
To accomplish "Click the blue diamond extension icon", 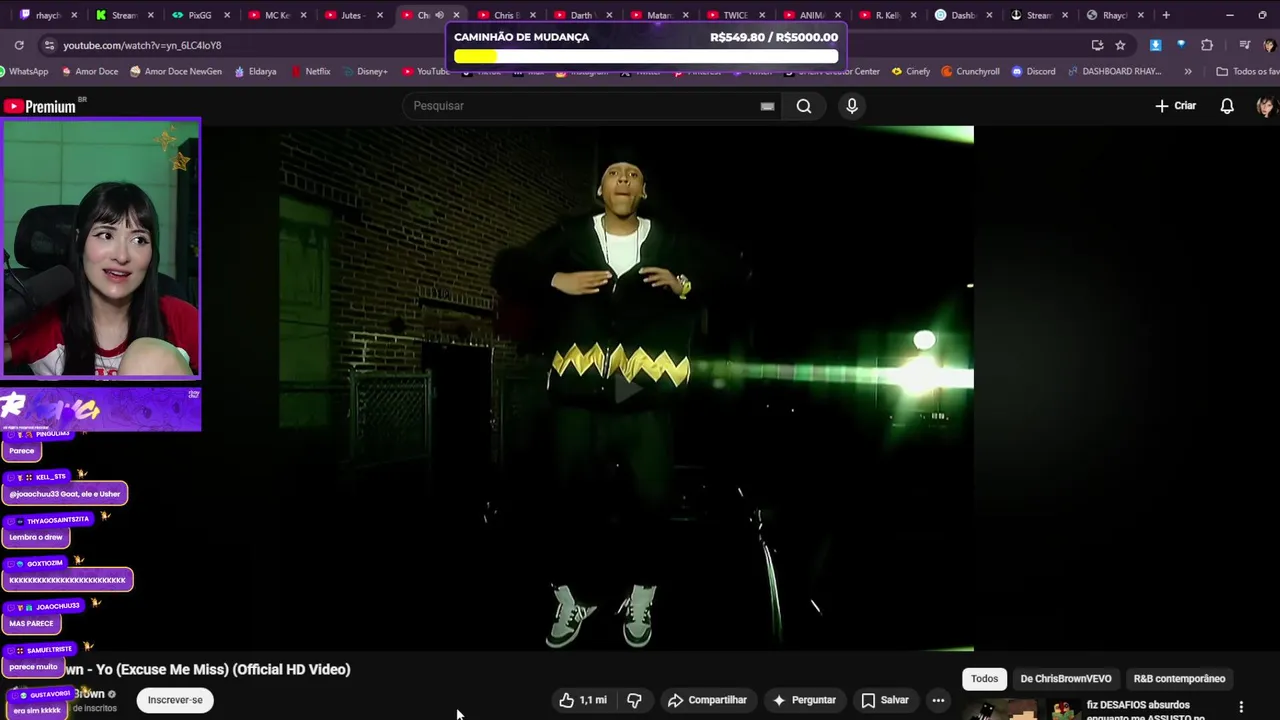I will point(1181,45).
